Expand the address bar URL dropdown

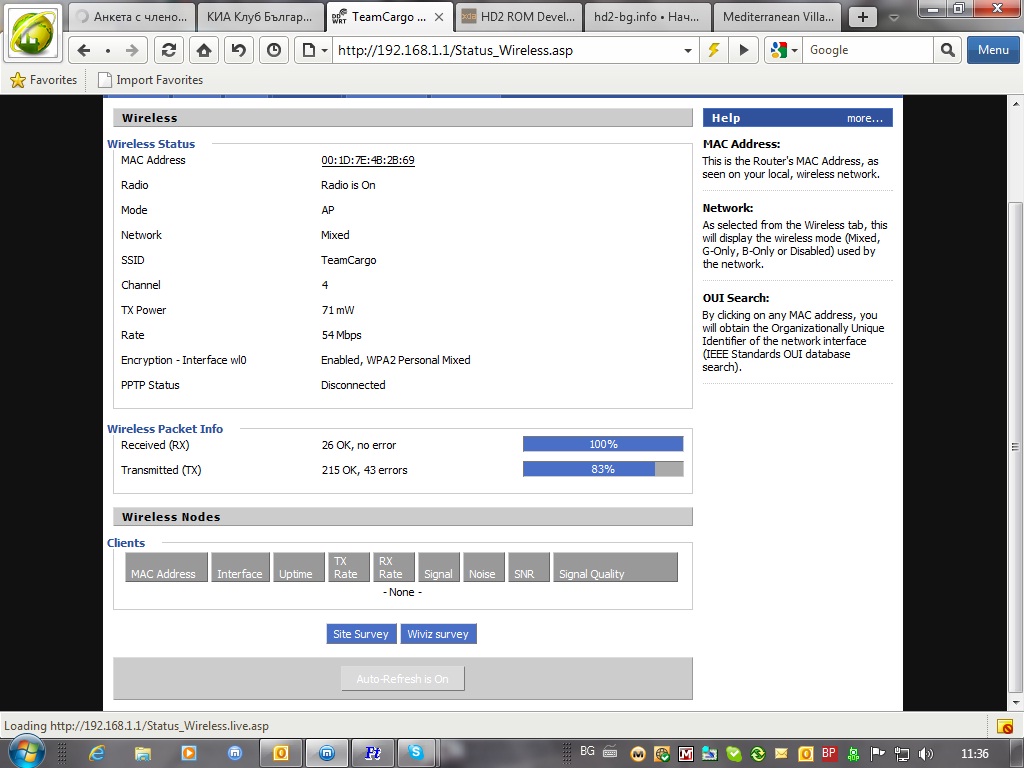click(688, 50)
